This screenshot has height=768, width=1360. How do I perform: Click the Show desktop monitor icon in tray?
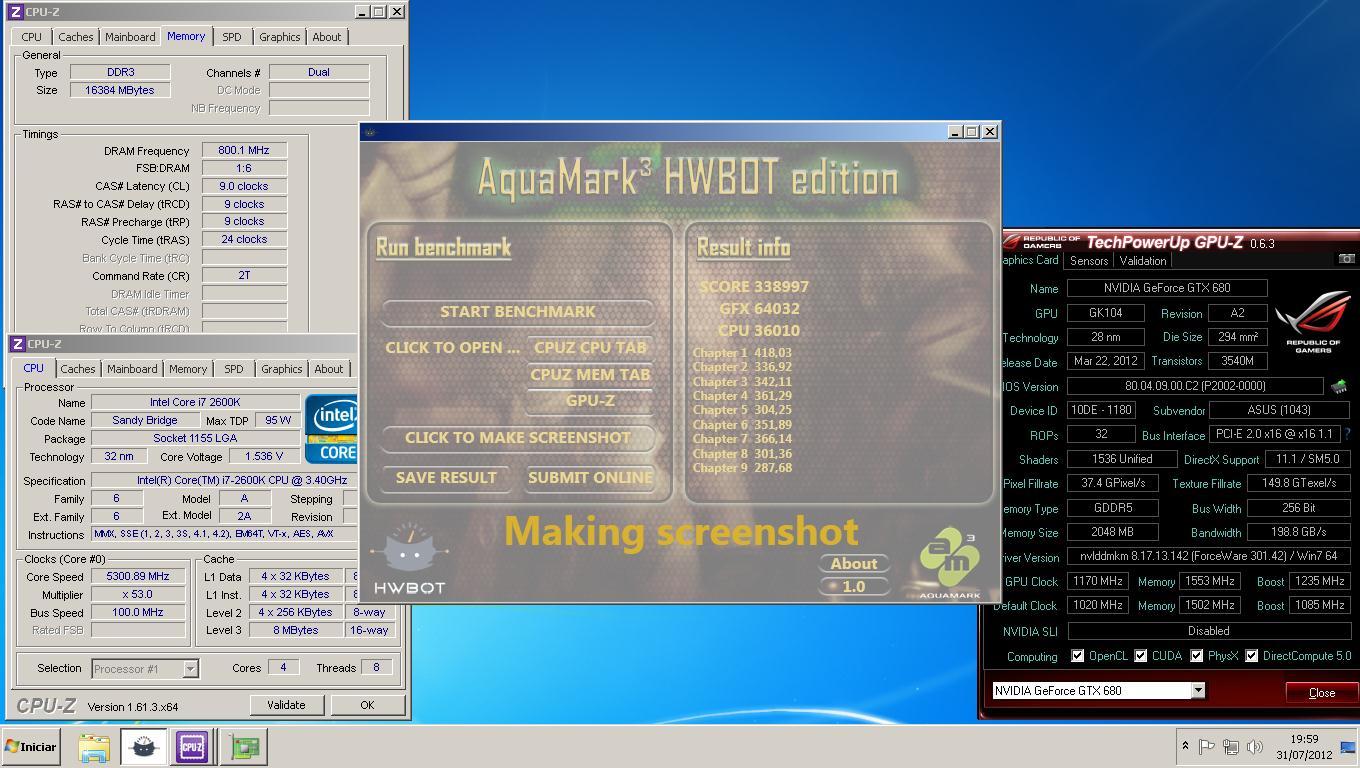(x=1347, y=747)
